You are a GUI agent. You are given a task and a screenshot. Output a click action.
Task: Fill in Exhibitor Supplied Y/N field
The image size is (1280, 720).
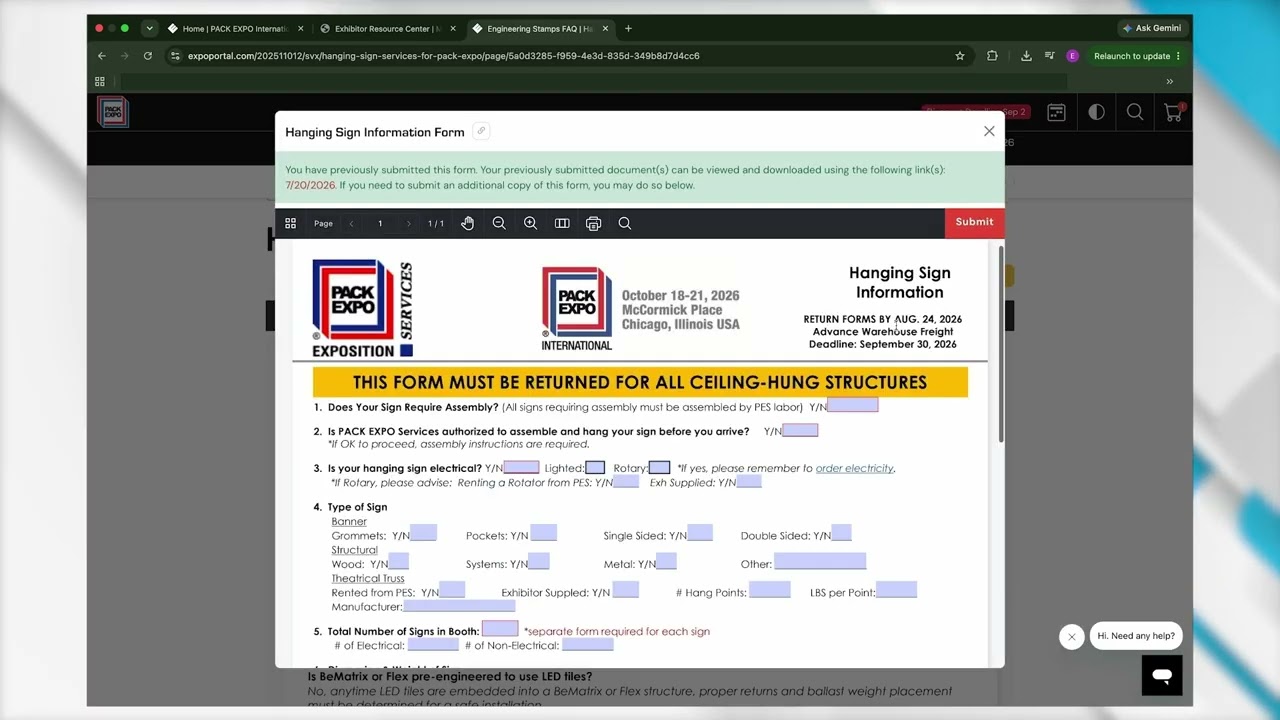pyautogui.click(x=625, y=590)
